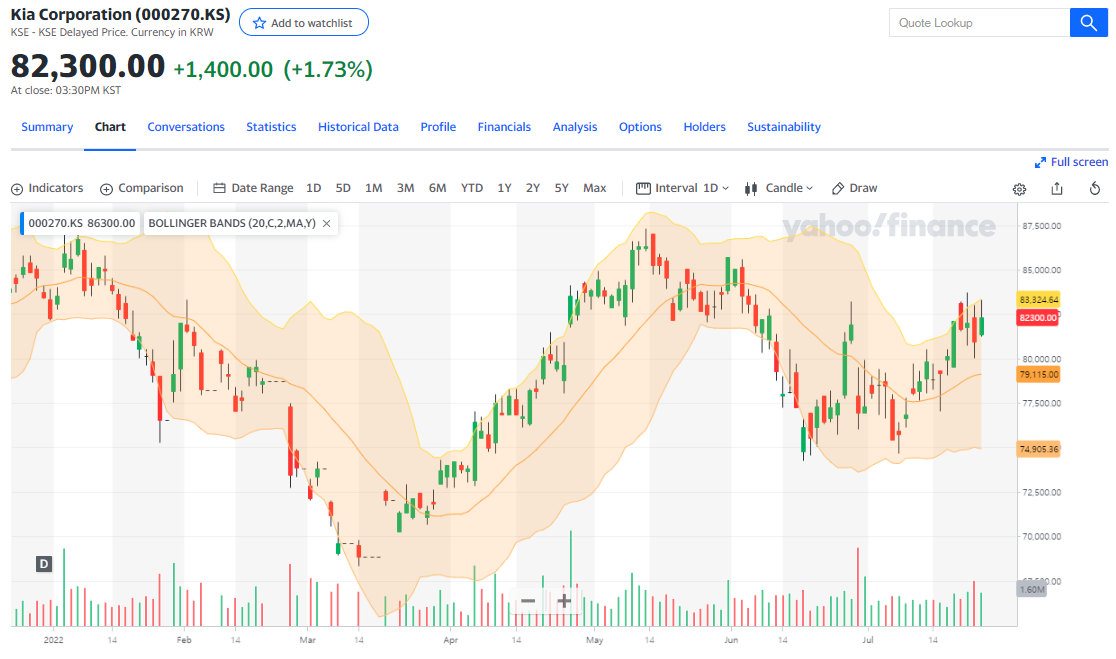
Task: Open the Options tab
Action: click(640, 127)
